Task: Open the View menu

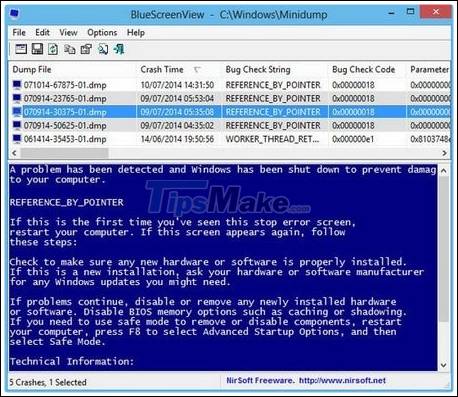Action: tap(68, 33)
